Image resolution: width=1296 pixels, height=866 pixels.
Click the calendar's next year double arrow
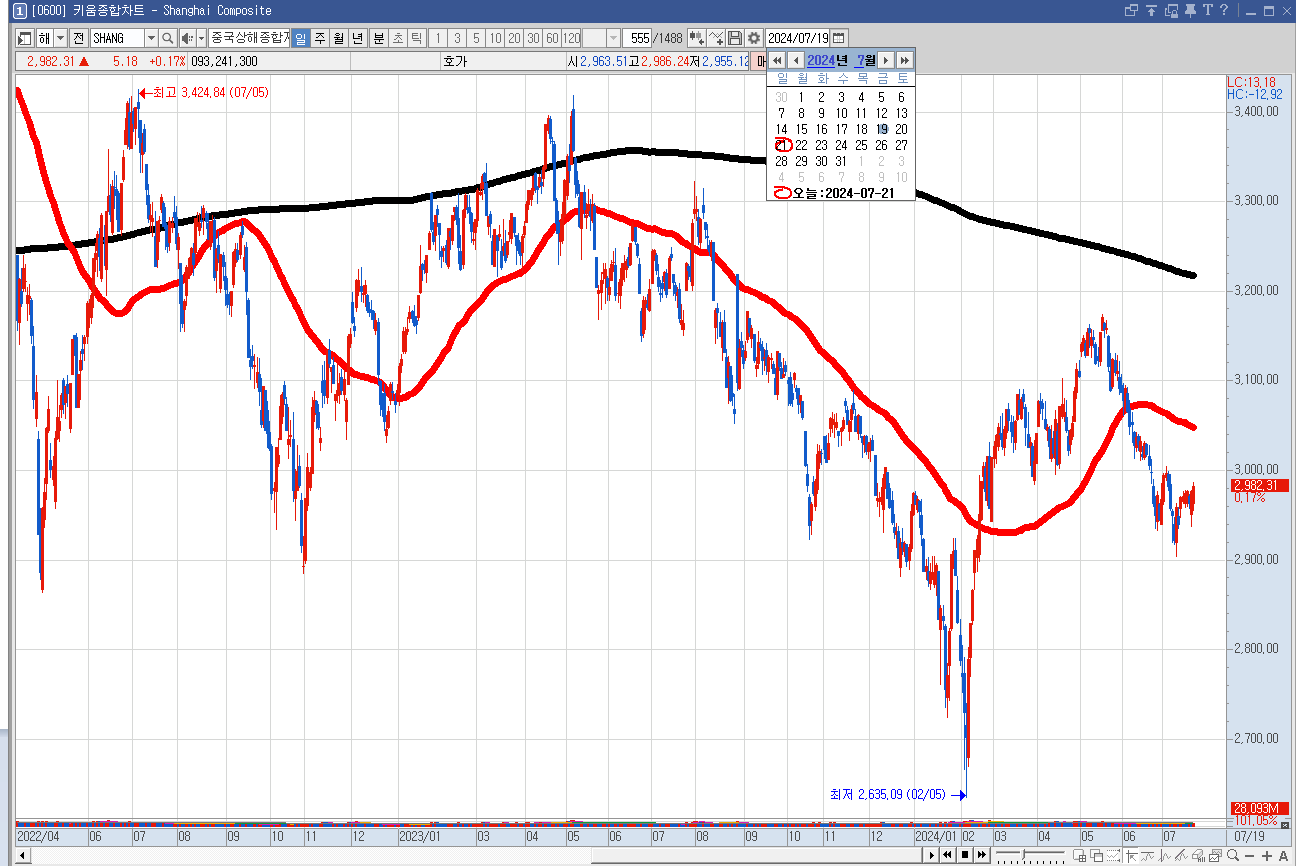904,60
